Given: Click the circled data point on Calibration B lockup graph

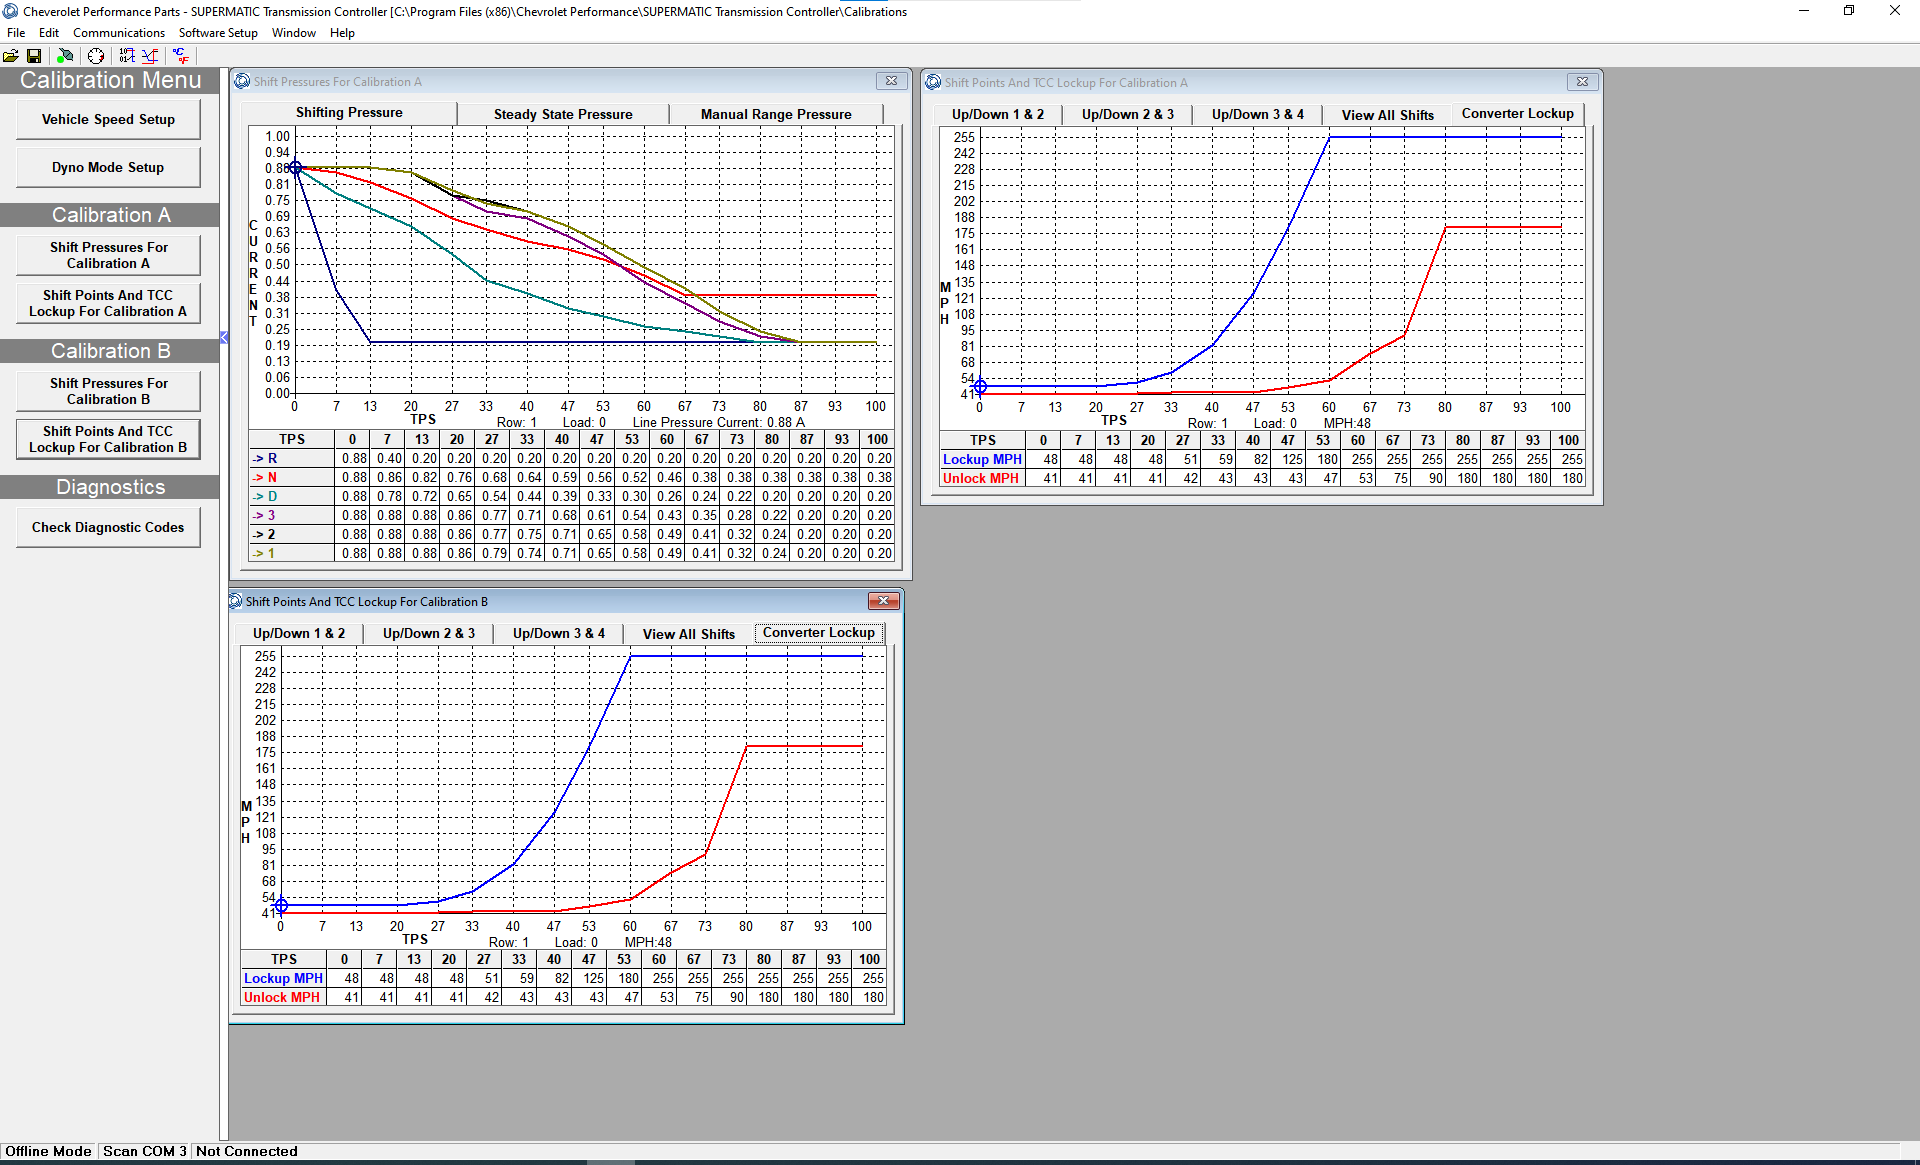Looking at the screenshot, I should [281, 906].
